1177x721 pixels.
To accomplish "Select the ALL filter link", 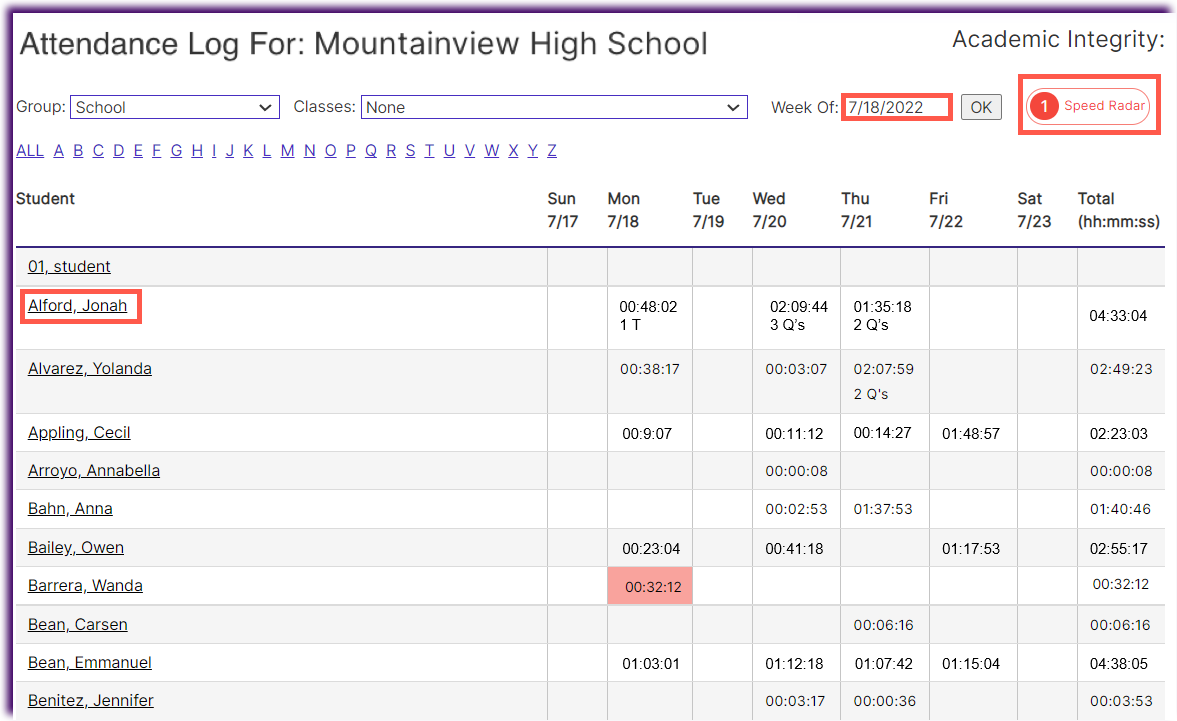I will (29, 150).
